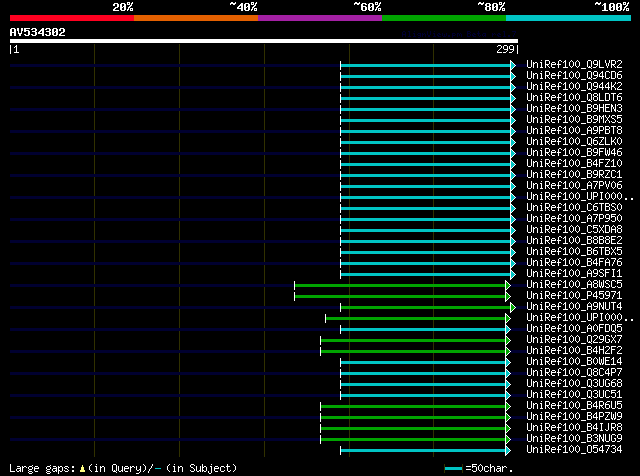The width and height of the screenshot is (640, 476).
Task: Click the cyan alignment bar for Q9LVR2
Action: [425, 65]
